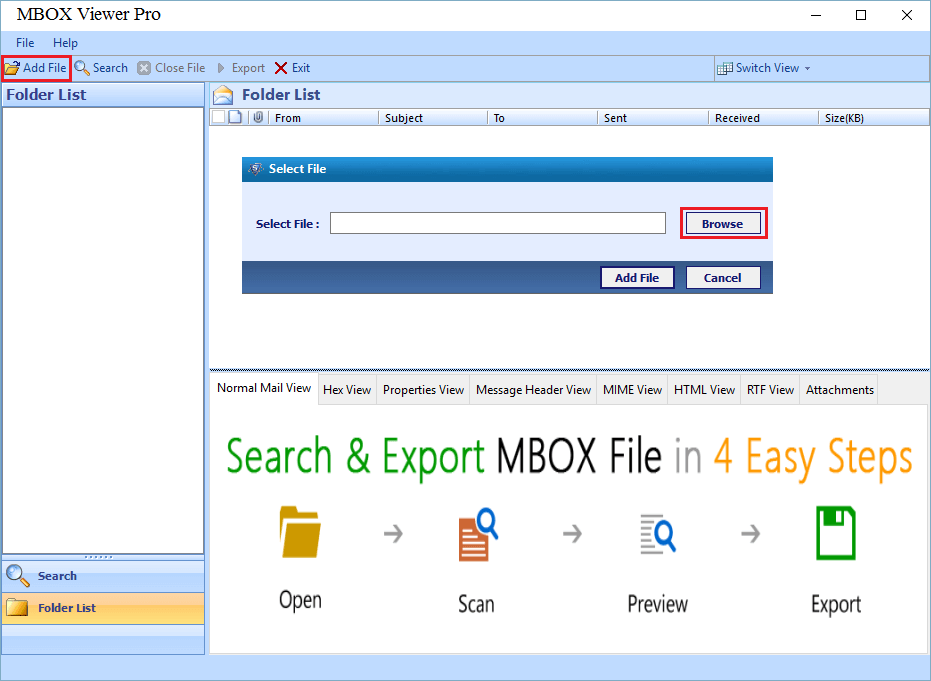The image size is (931, 681).
Task: Toggle the select-all checkbox in message header
Action: click(219, 118)
